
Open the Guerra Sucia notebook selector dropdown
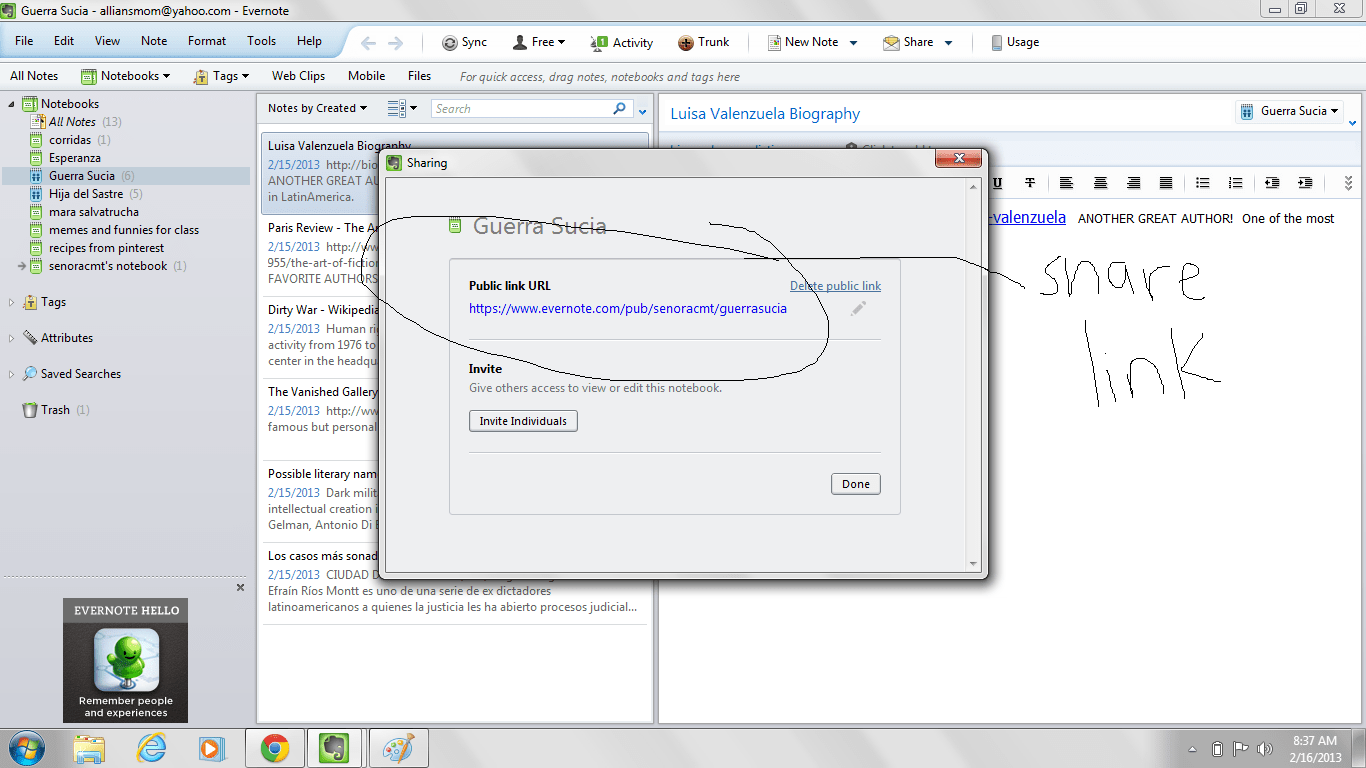click(x=1289, y=111)
